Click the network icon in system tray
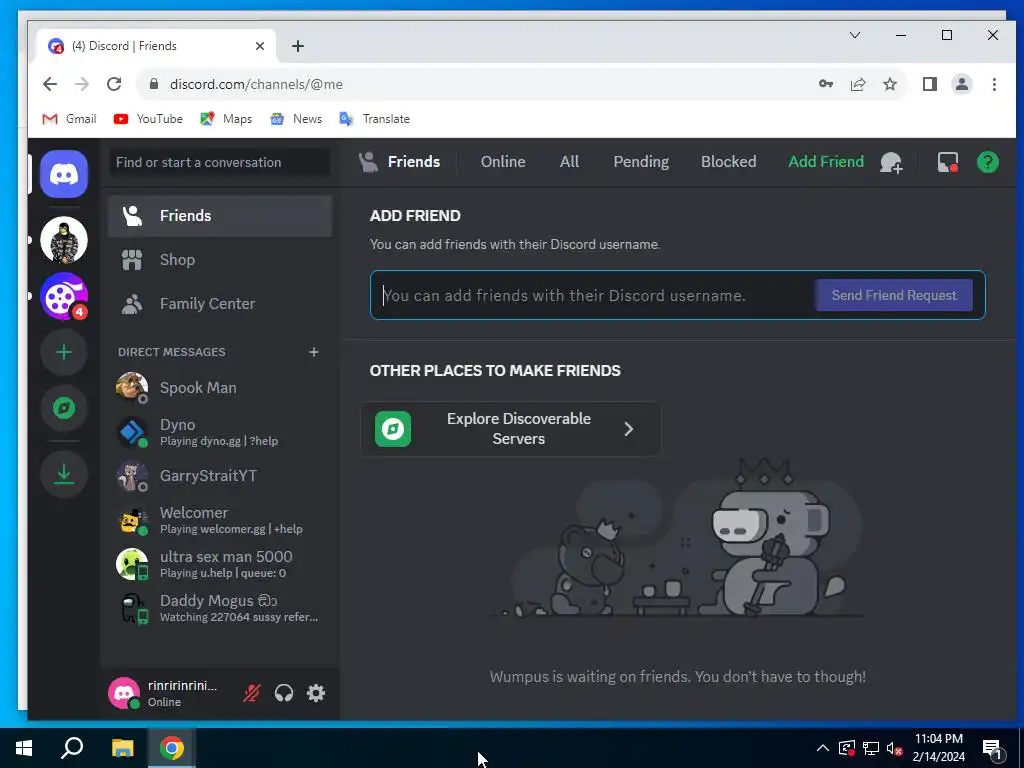Screen dimensions: 1024x768 (x=871, y=748)
